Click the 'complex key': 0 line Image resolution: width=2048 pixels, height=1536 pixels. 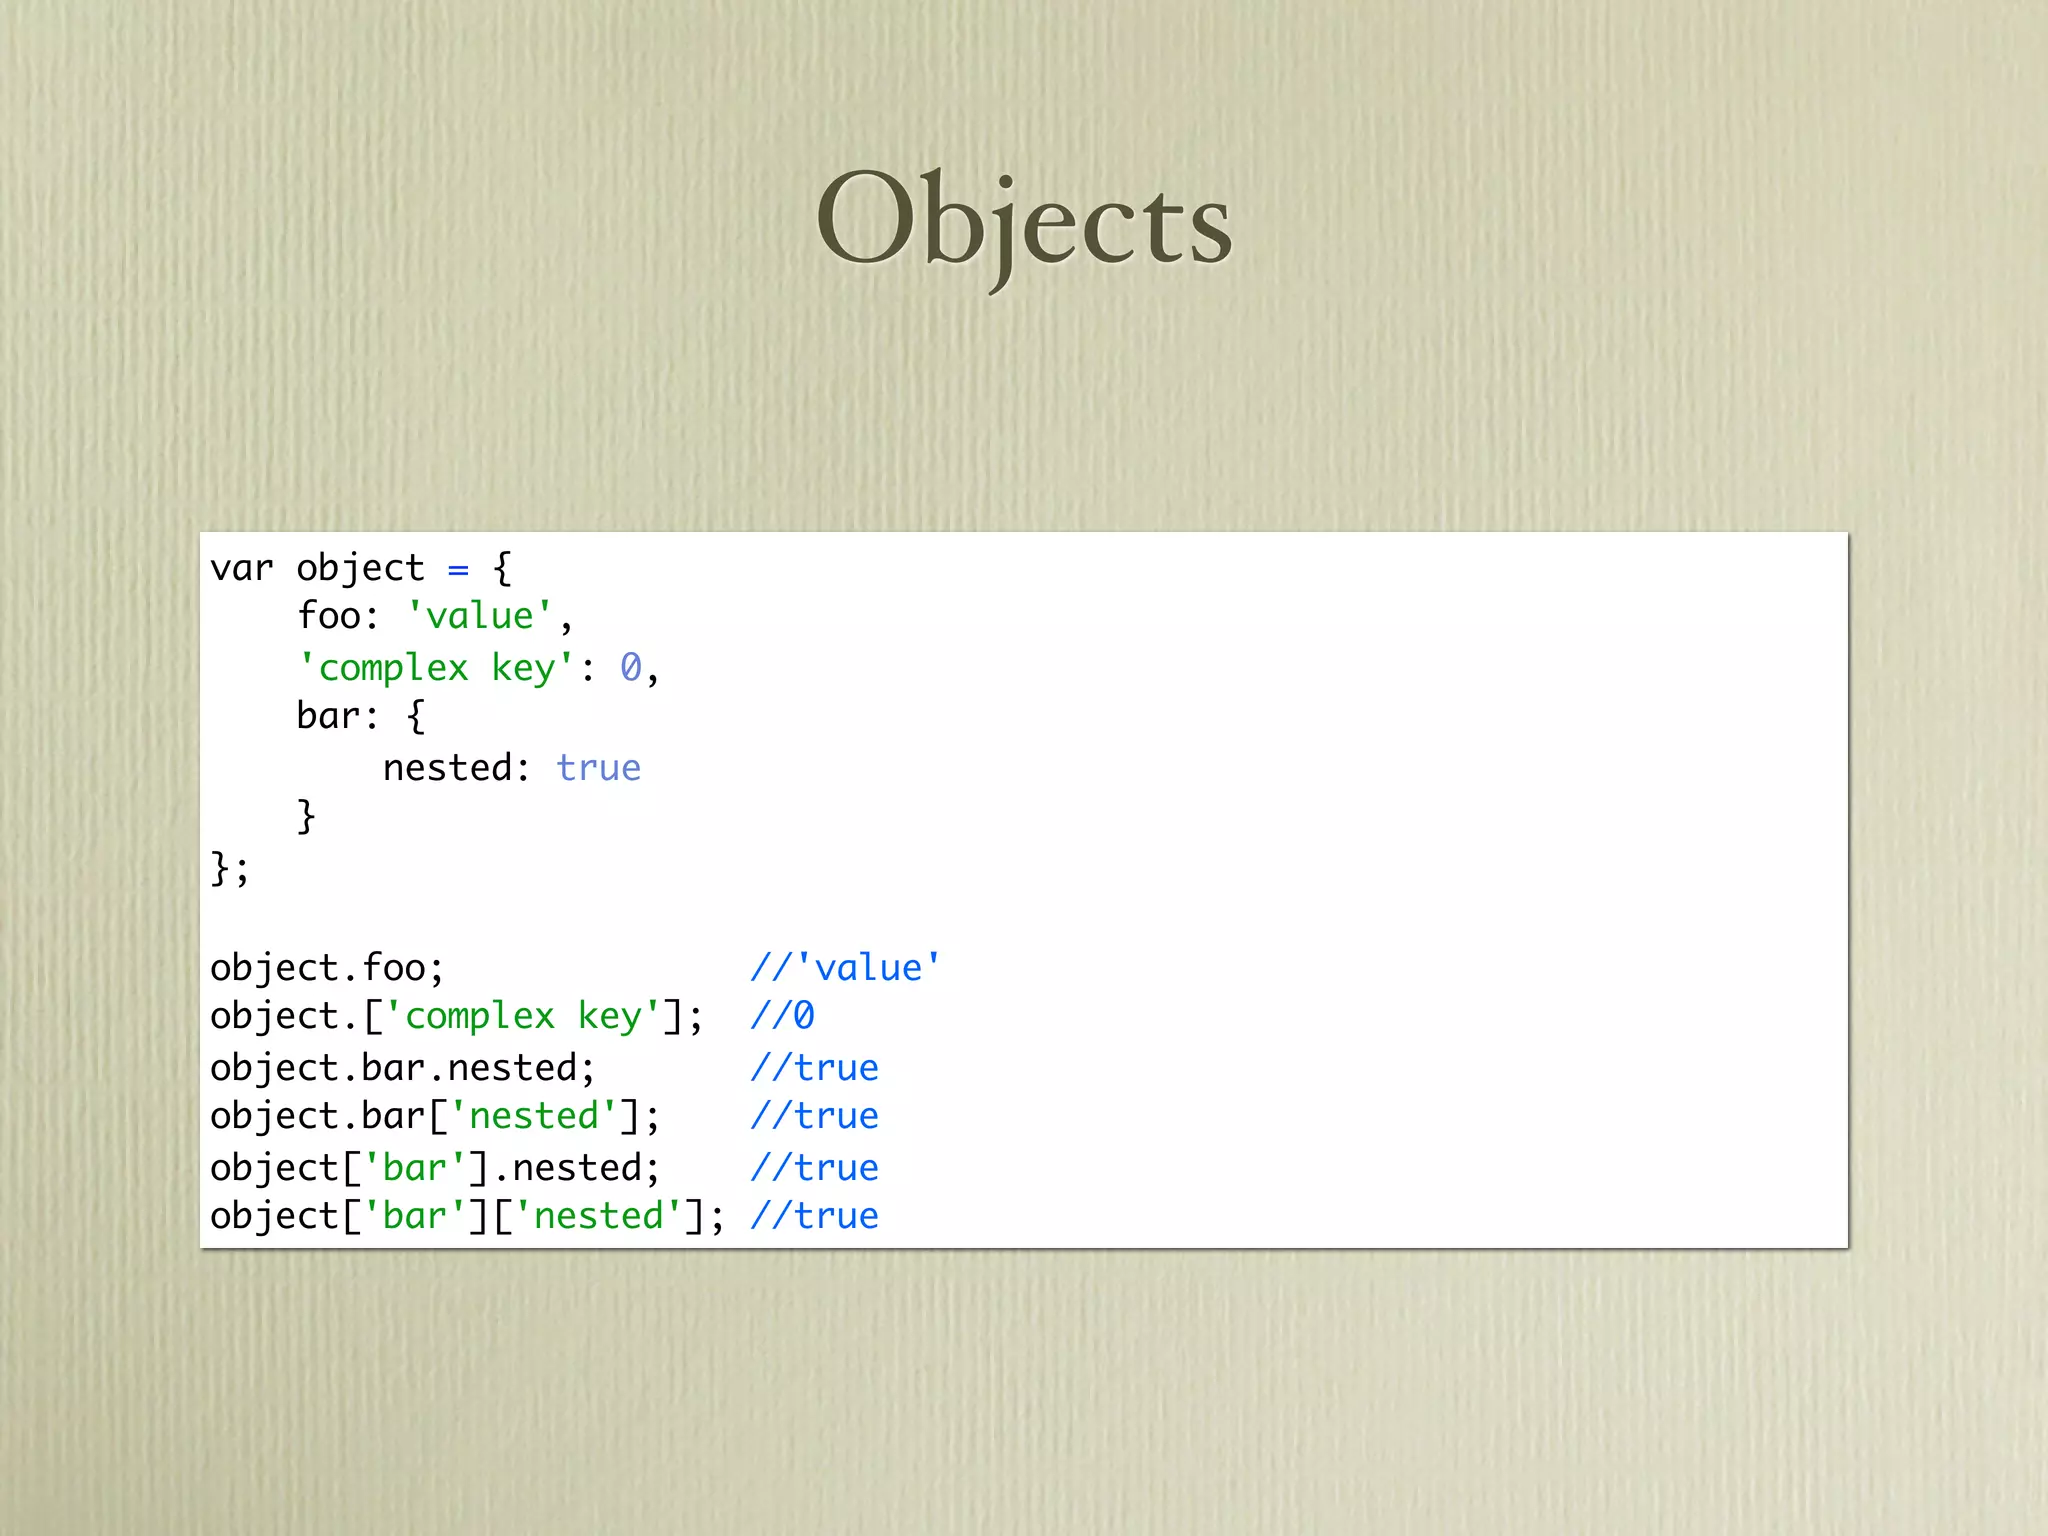[477, 667]
